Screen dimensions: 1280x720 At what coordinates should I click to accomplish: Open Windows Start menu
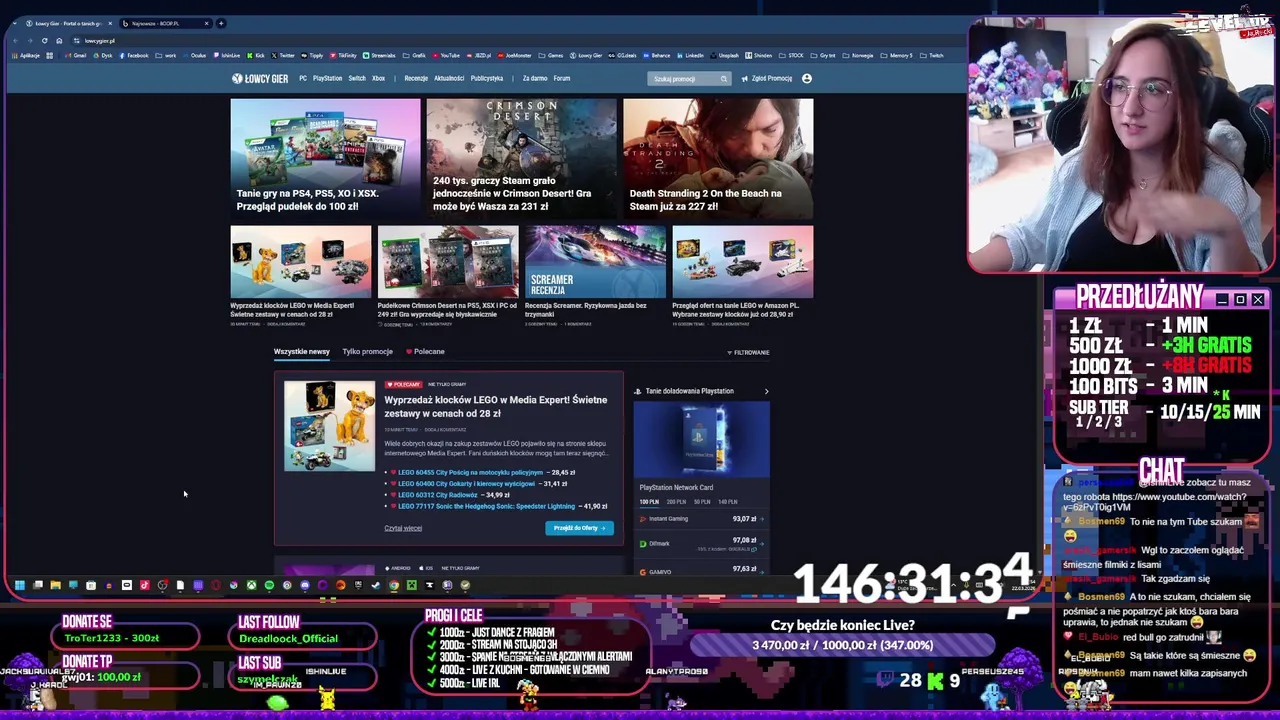click(19, 585)
